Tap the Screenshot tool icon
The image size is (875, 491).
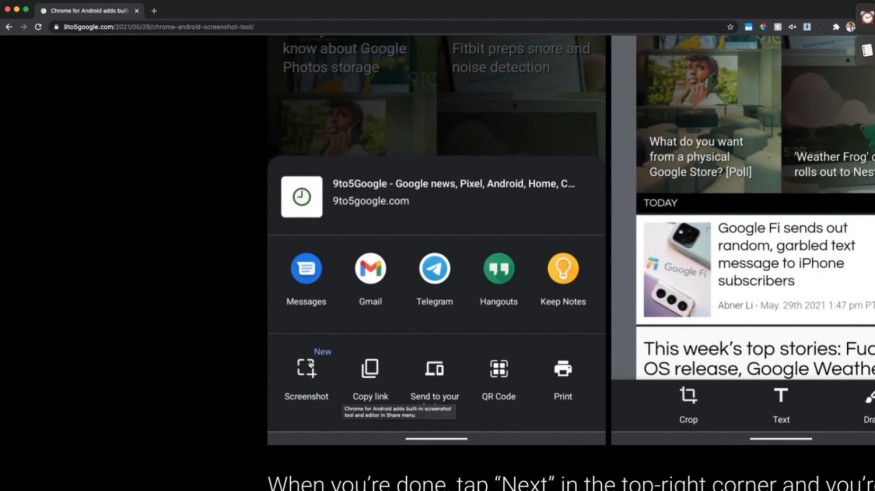point(306,368)
